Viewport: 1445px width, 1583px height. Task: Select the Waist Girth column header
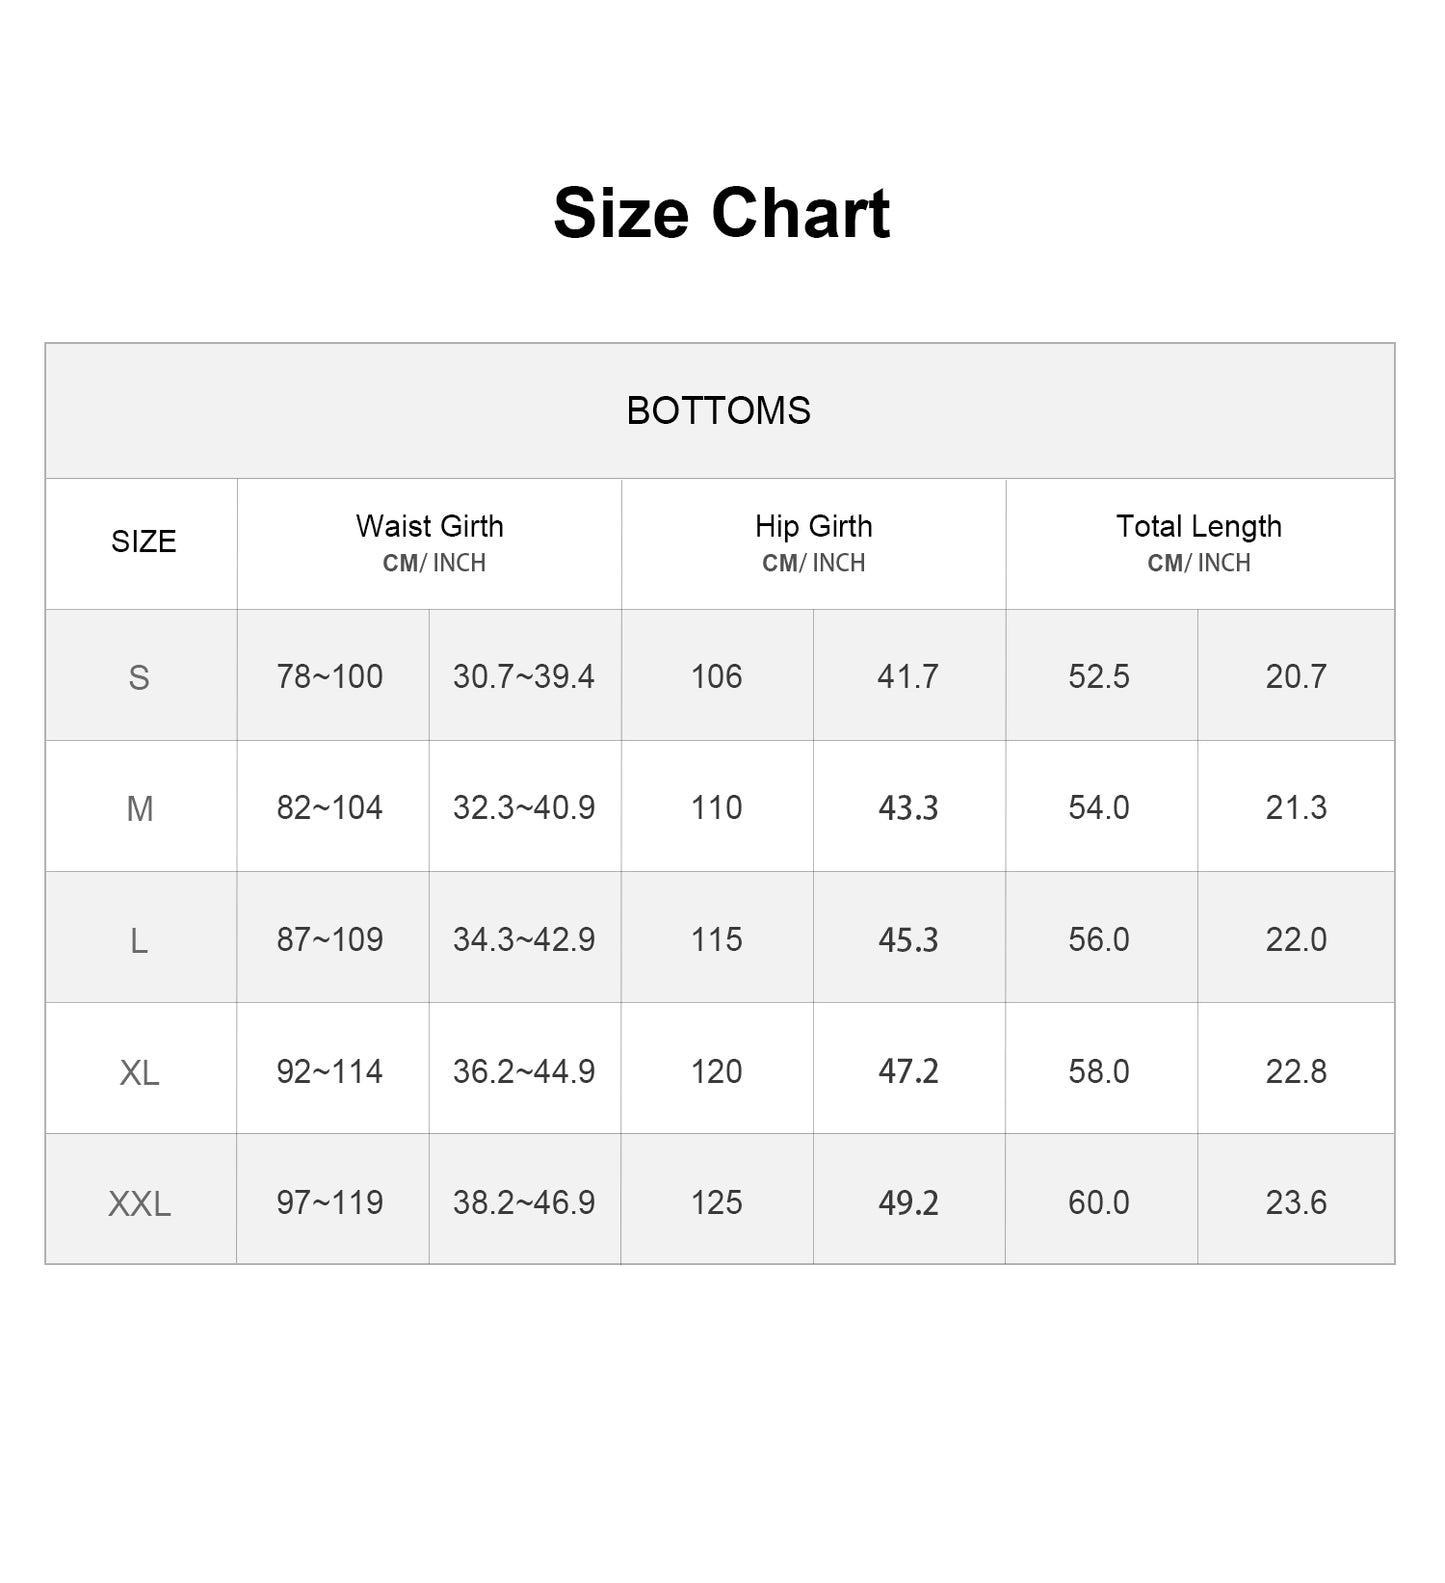[430, 527]
